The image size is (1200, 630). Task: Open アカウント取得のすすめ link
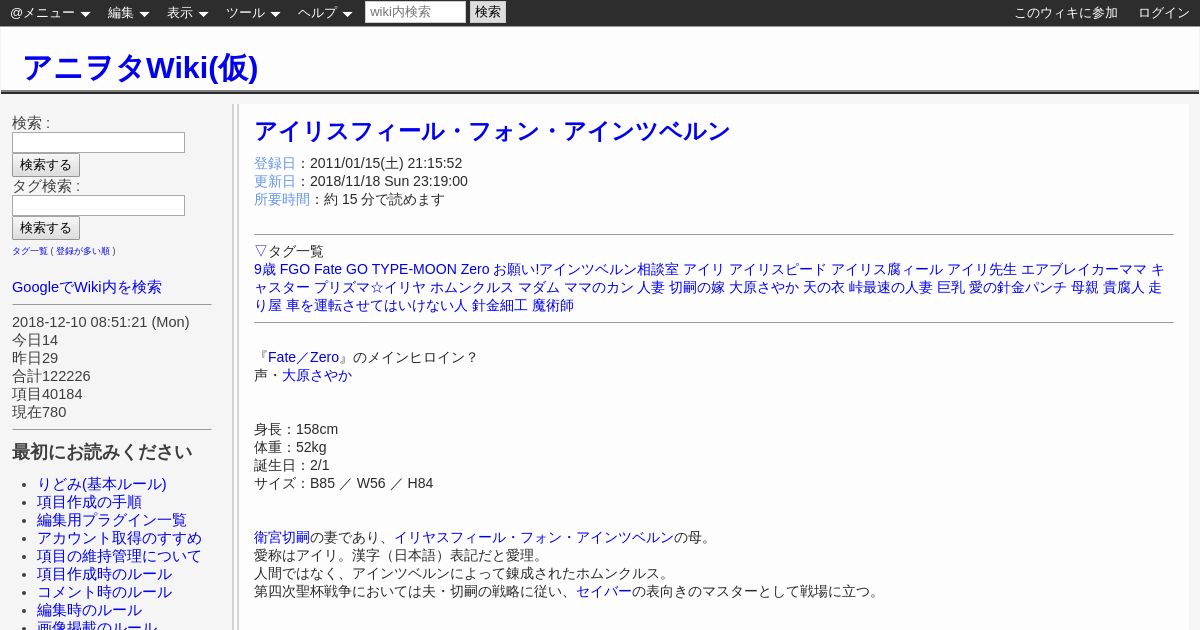[x=119, y=538]
